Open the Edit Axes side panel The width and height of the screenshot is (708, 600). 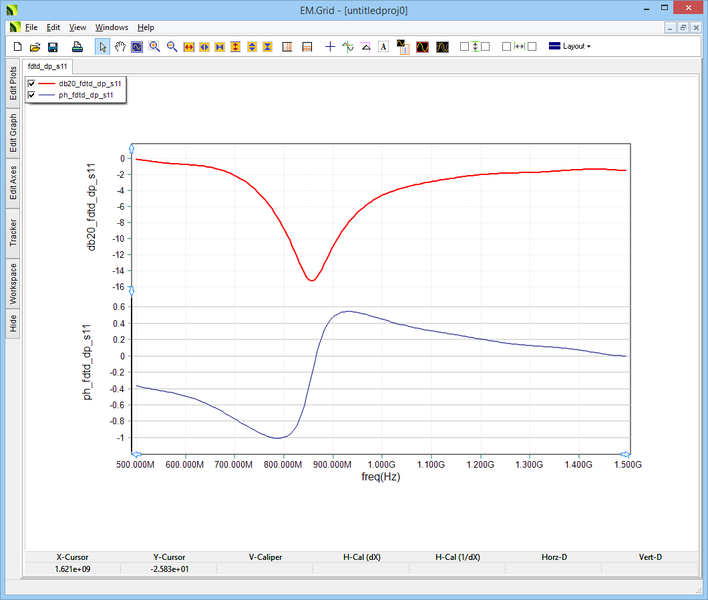pyautogui.click(x=13, y=183)
